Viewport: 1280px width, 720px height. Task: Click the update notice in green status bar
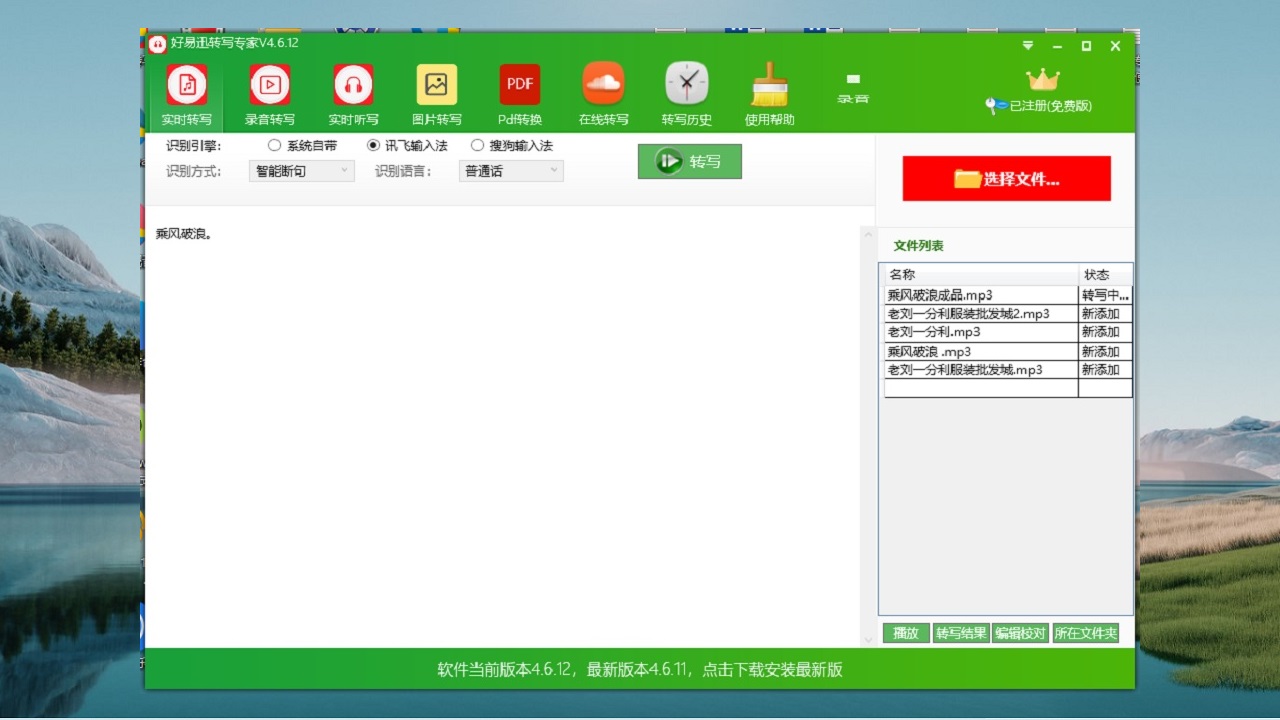coord(640,669)
